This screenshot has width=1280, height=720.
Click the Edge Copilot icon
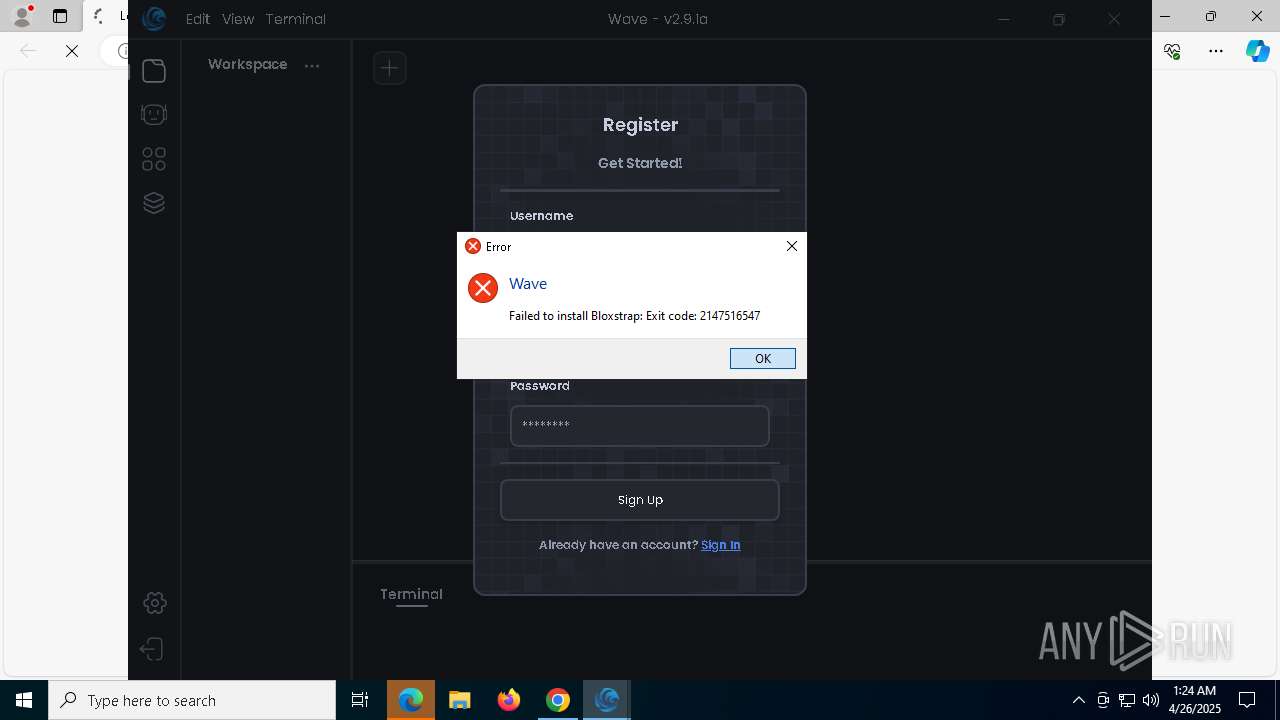[1257, 51]
